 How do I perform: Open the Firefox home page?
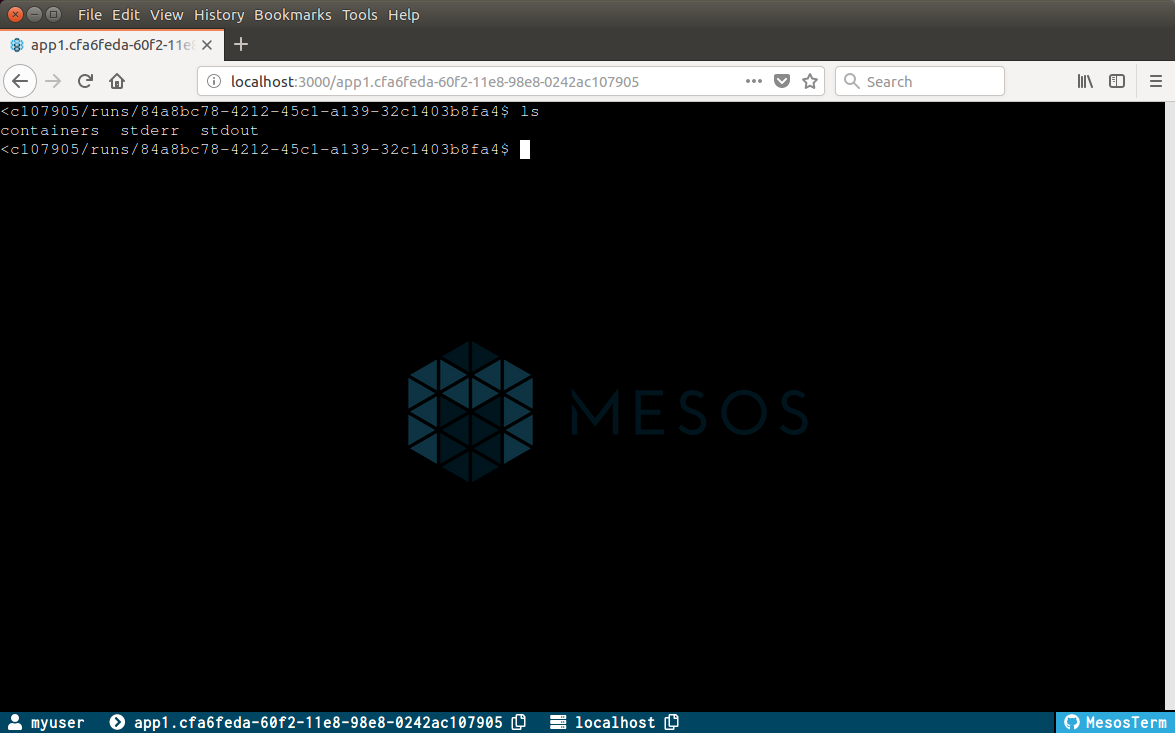pos(117,81)
